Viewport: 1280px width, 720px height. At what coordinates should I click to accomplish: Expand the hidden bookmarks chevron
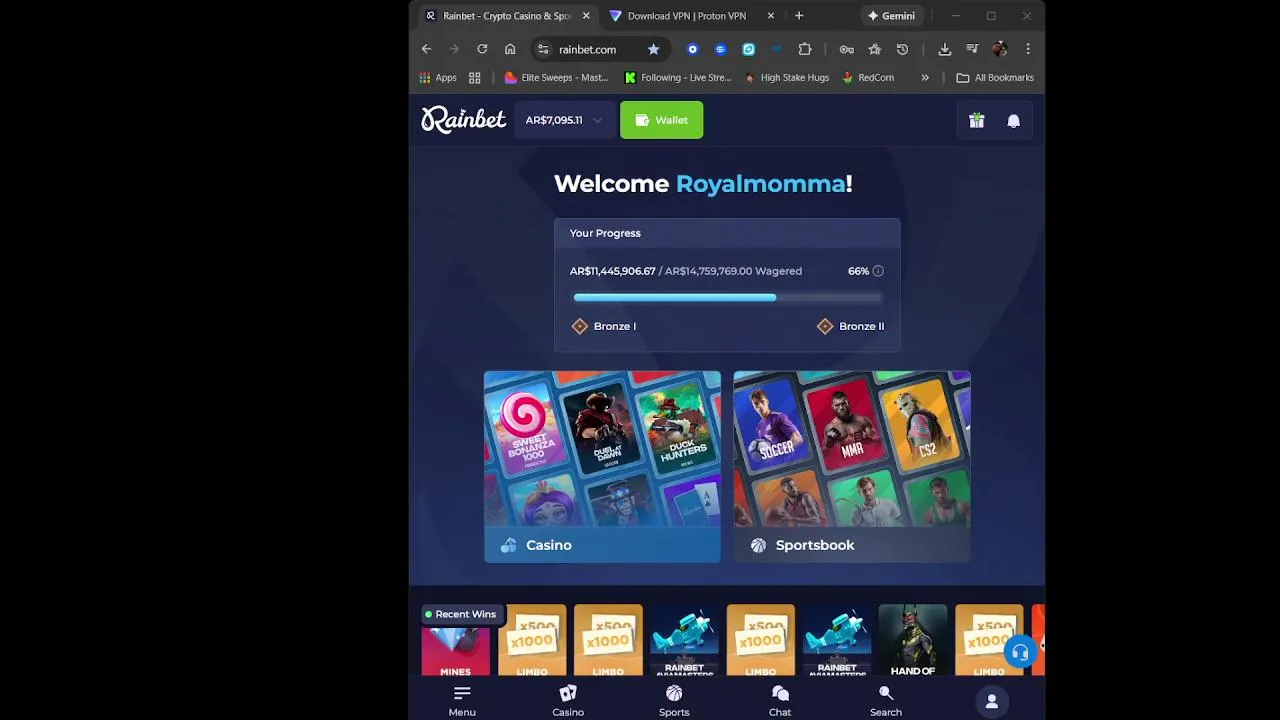(925, 78)
